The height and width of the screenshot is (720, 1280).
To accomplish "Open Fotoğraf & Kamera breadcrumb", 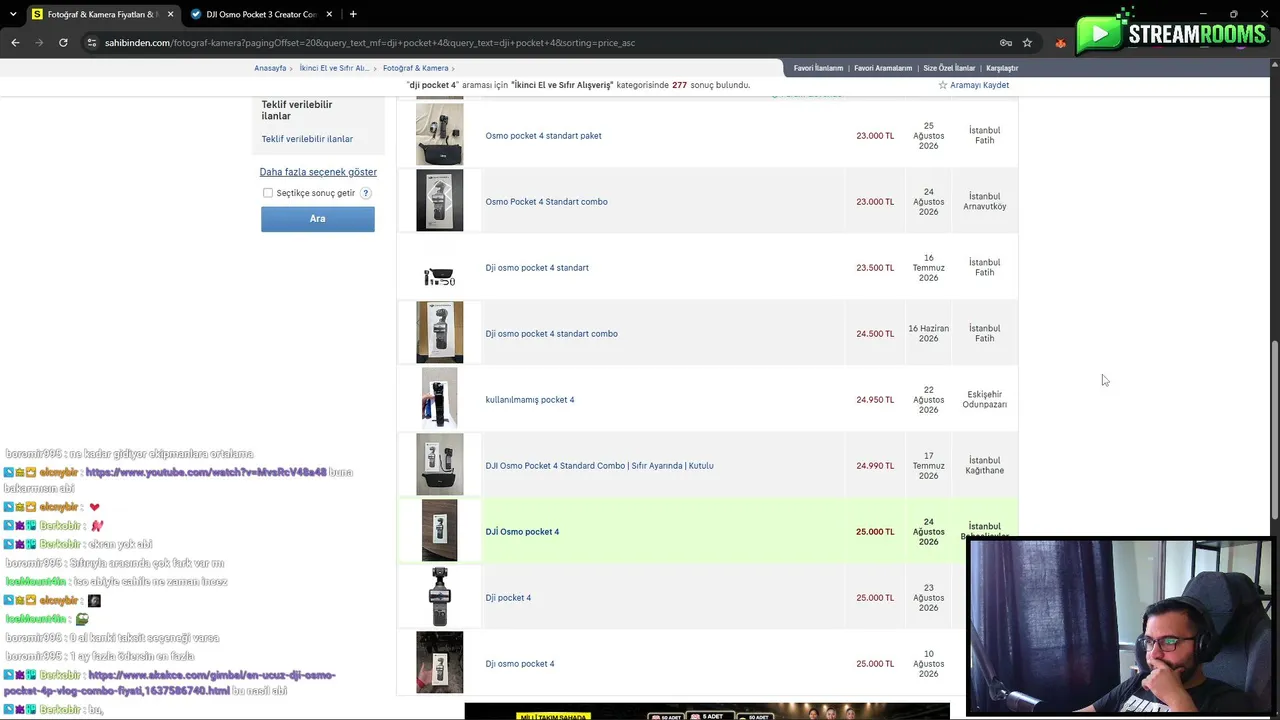I will (415, 68).
